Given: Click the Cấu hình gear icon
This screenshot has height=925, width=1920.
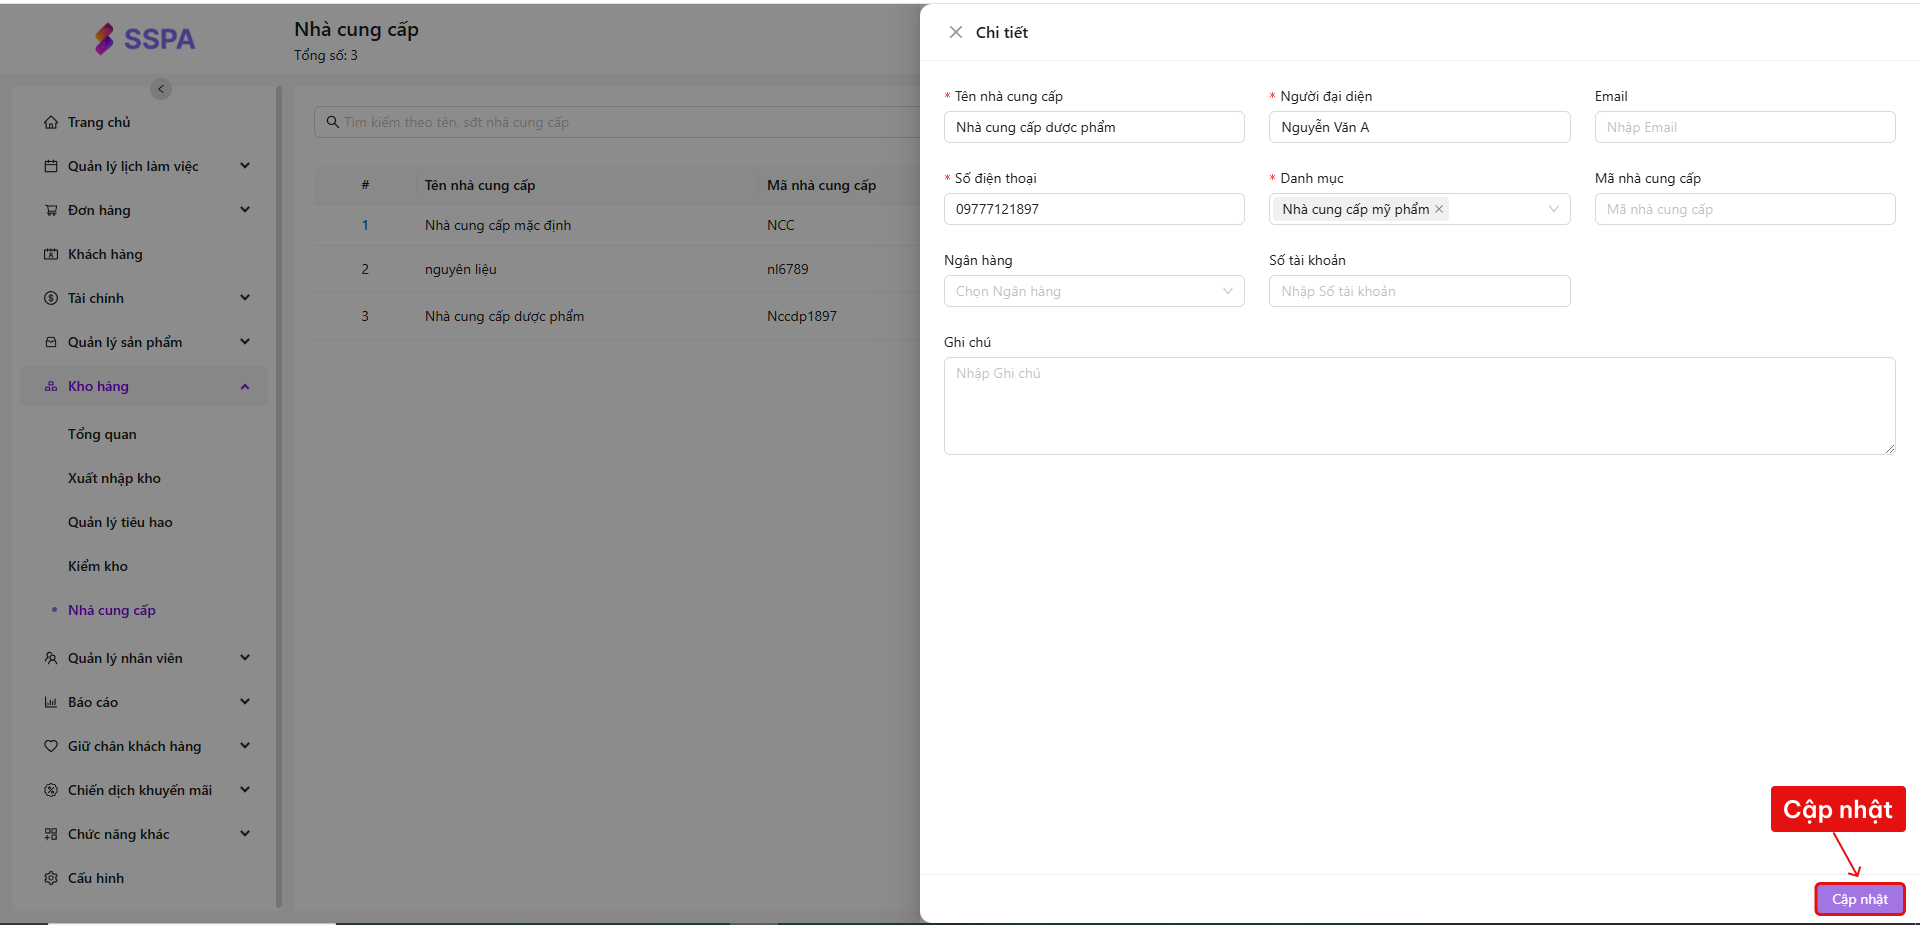Looking at the screenshot, I should point(51,878).
